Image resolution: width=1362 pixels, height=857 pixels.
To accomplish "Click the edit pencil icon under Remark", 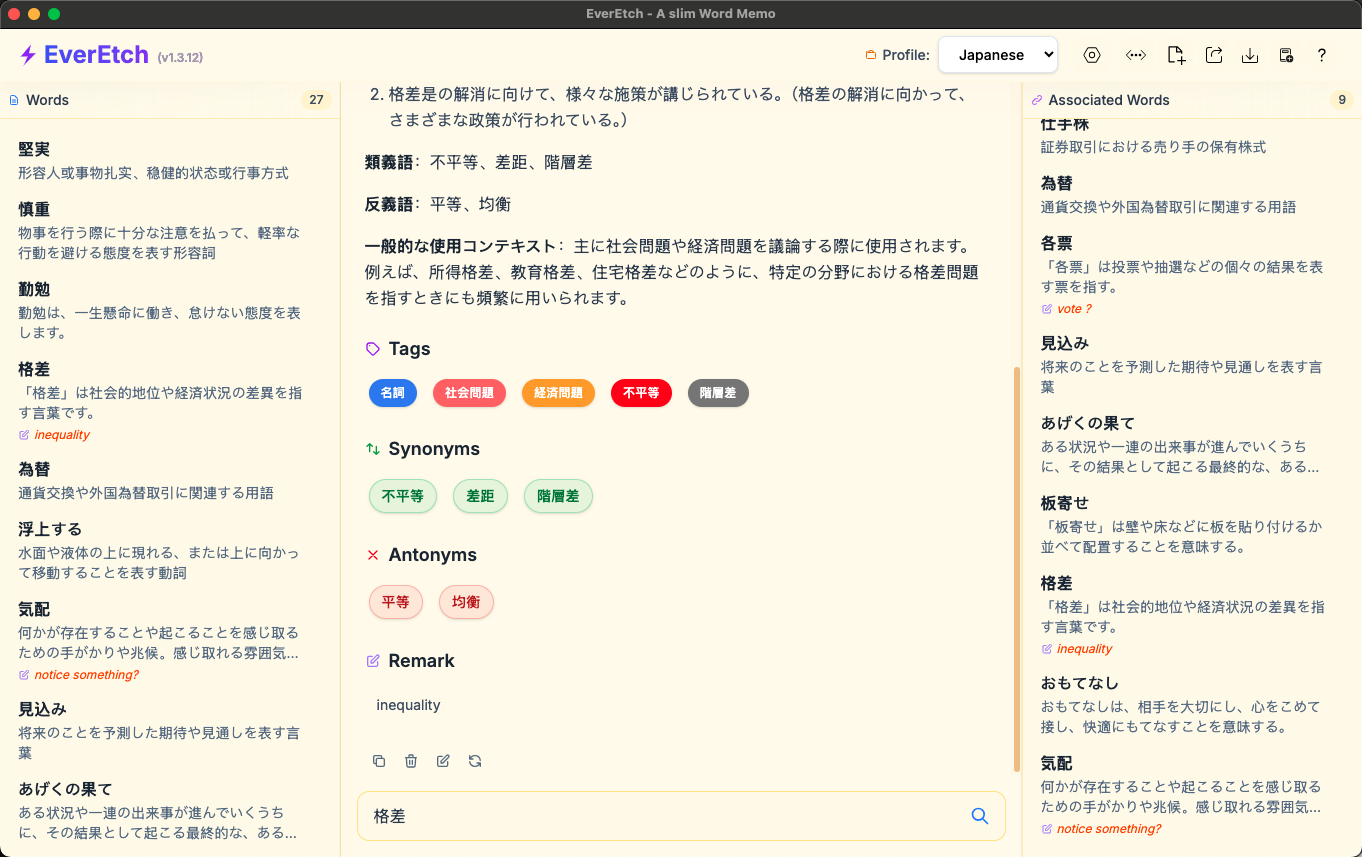I will pyautogui.click(x=443, y=761).
